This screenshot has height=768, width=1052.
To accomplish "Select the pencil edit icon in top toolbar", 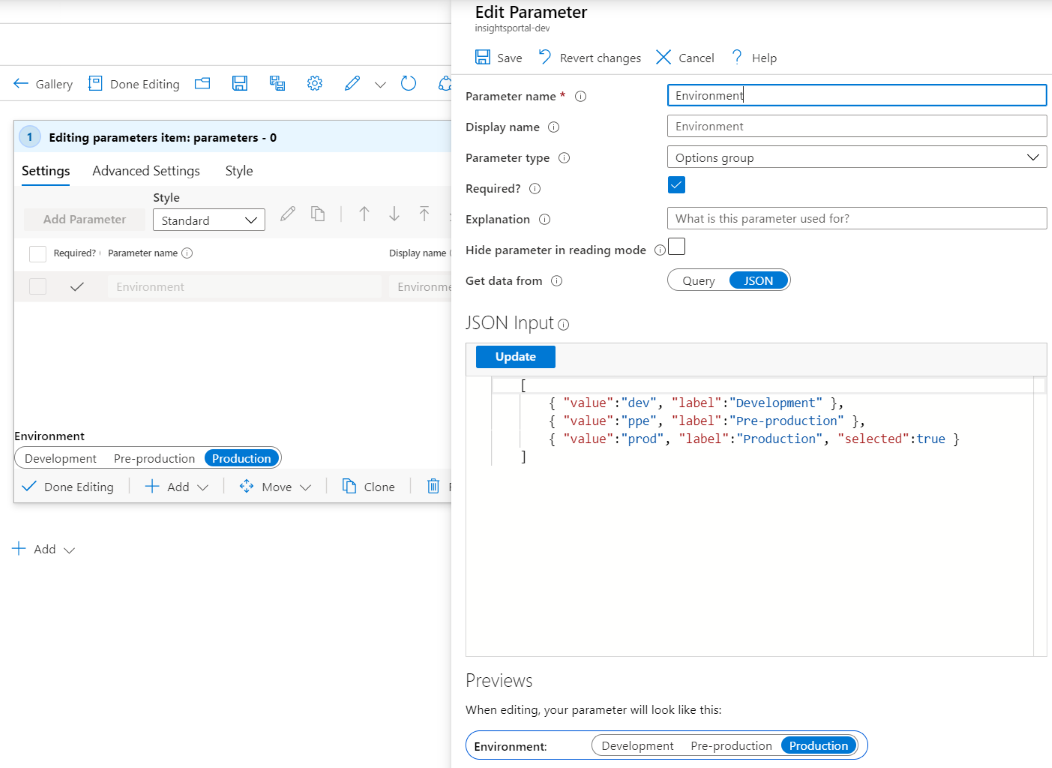I will (352, 84).
